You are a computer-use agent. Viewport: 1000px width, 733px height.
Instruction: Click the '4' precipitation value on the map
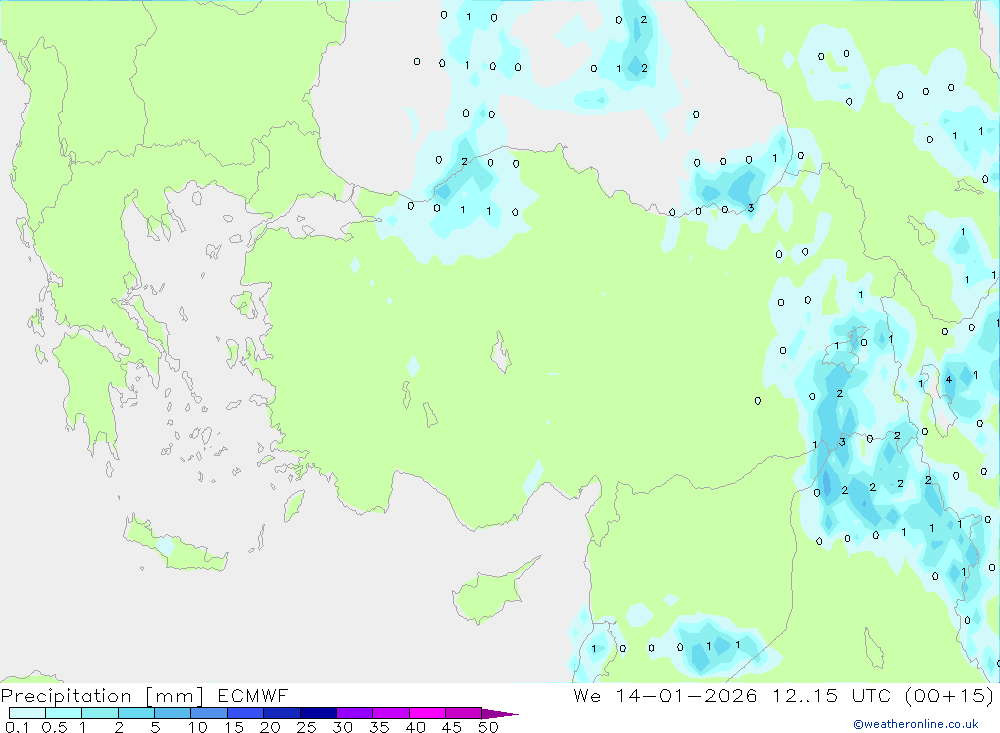(949, 380)
